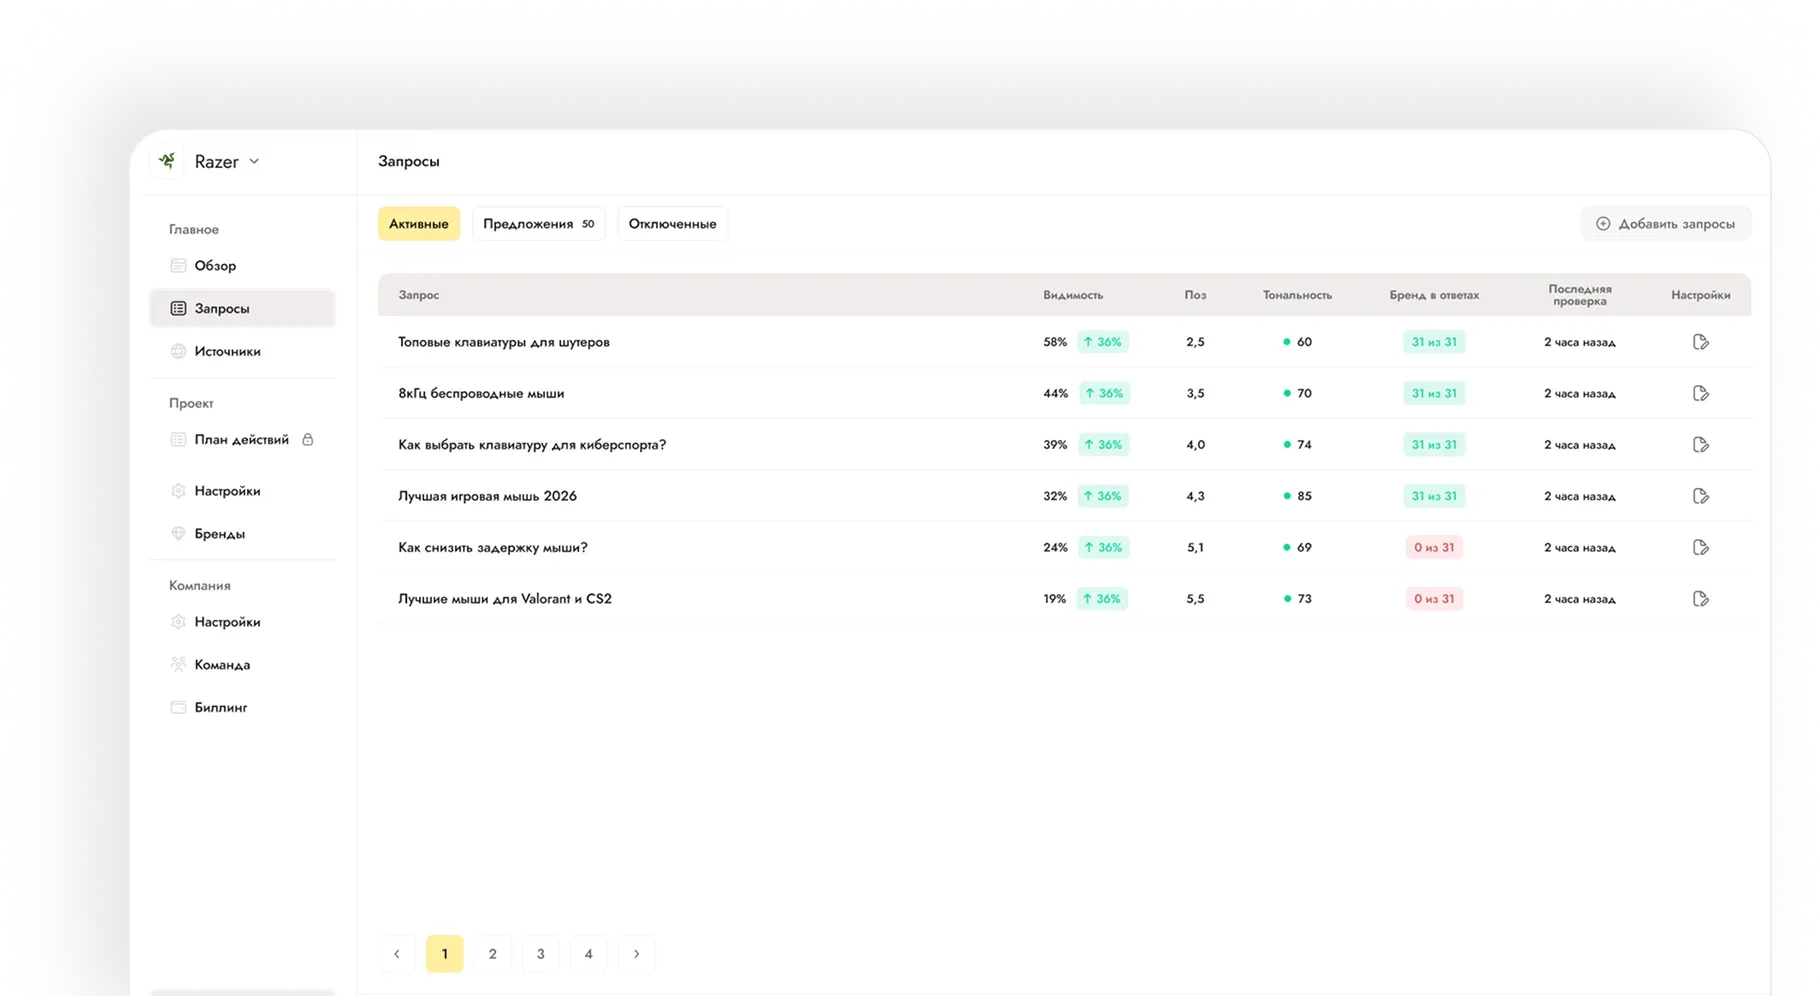The image size is (1820, 996).
Task: Go to next page arrow
Action: click(x=636, y=954)
